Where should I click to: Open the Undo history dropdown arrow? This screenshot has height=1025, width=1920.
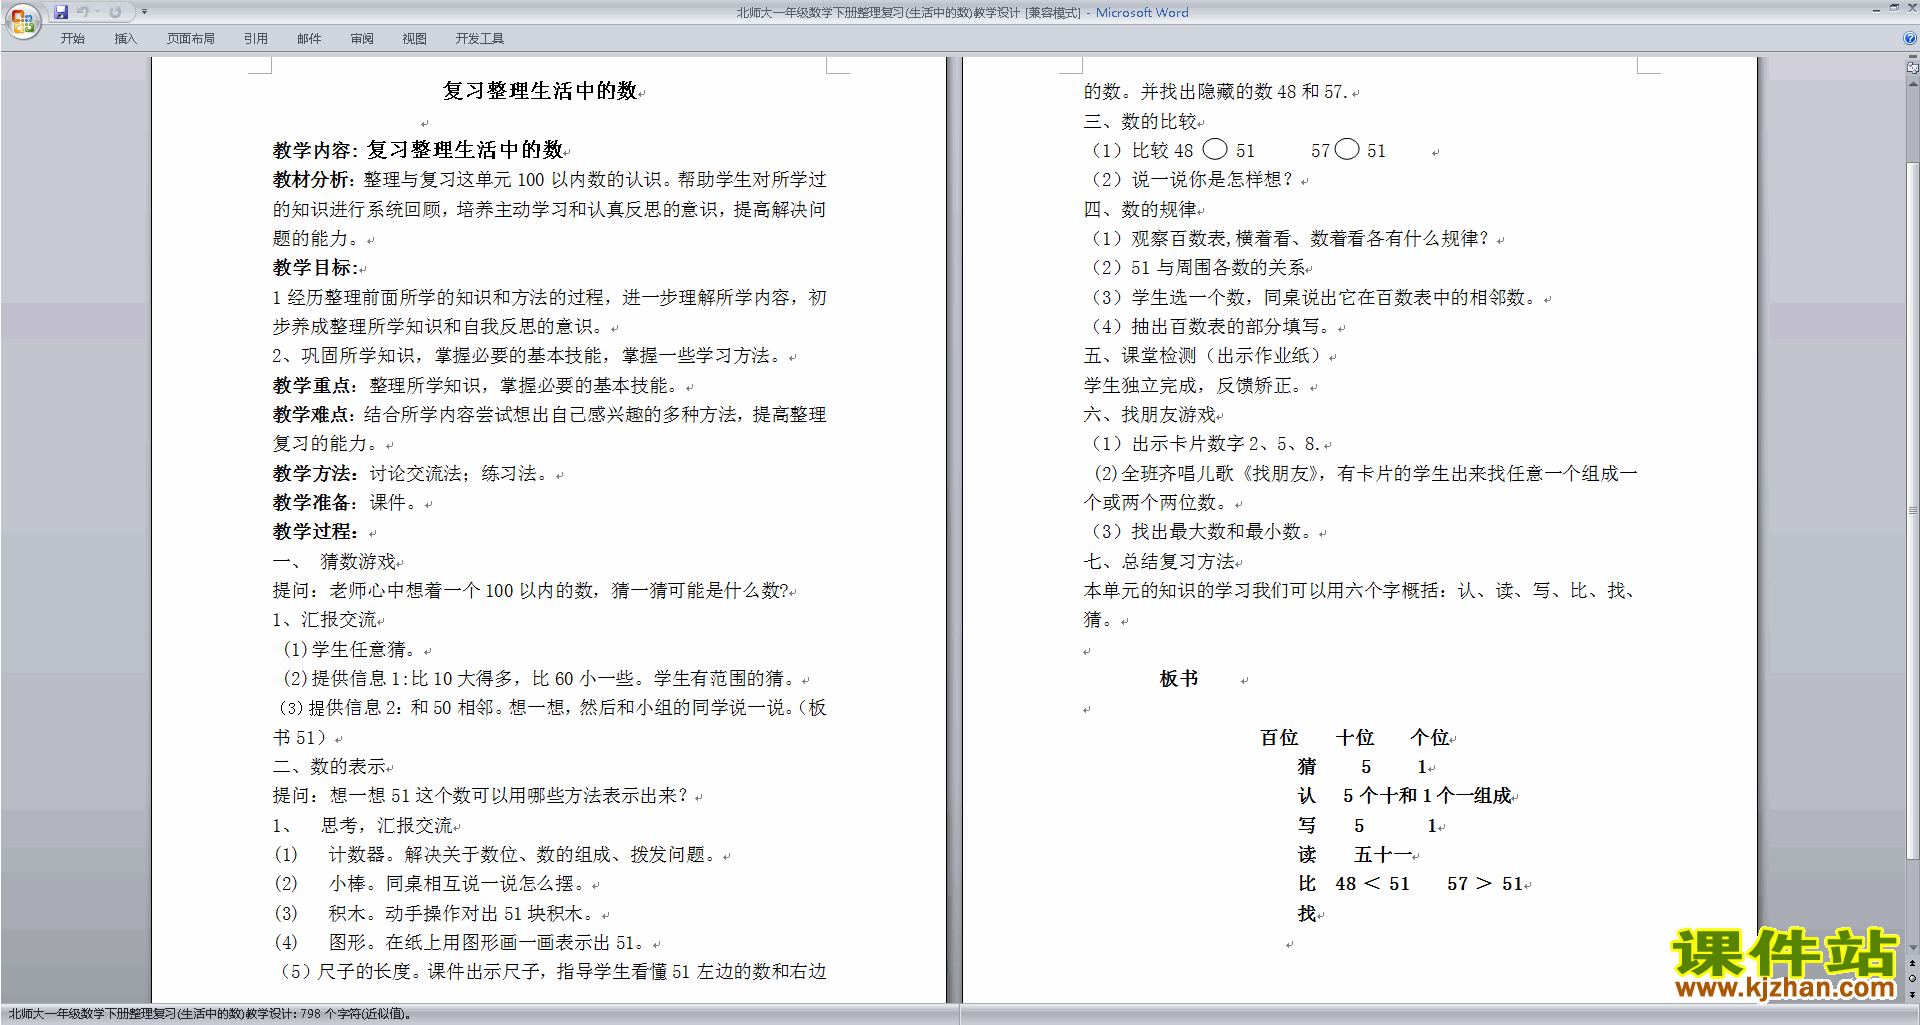click(x=98, y=12)
